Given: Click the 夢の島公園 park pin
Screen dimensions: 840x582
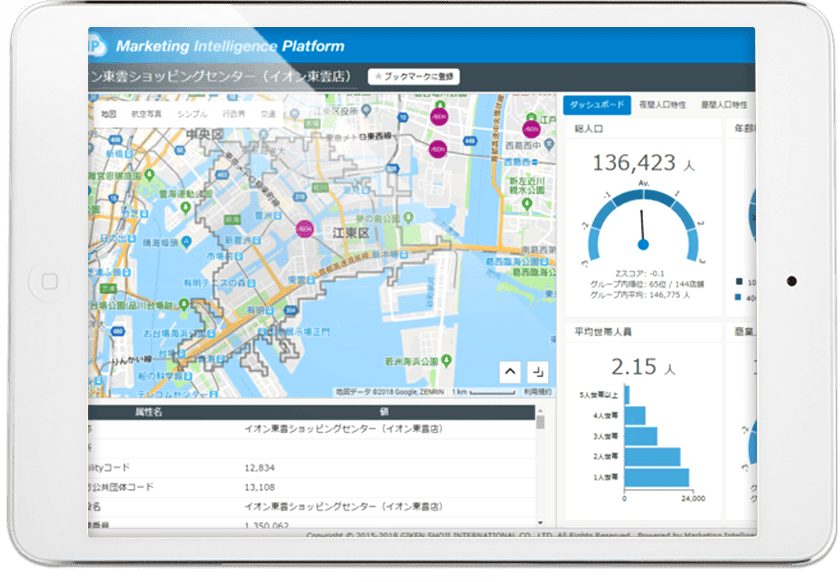Looking at the screenshot, I should pyautogui.click(x=408, y=218).
